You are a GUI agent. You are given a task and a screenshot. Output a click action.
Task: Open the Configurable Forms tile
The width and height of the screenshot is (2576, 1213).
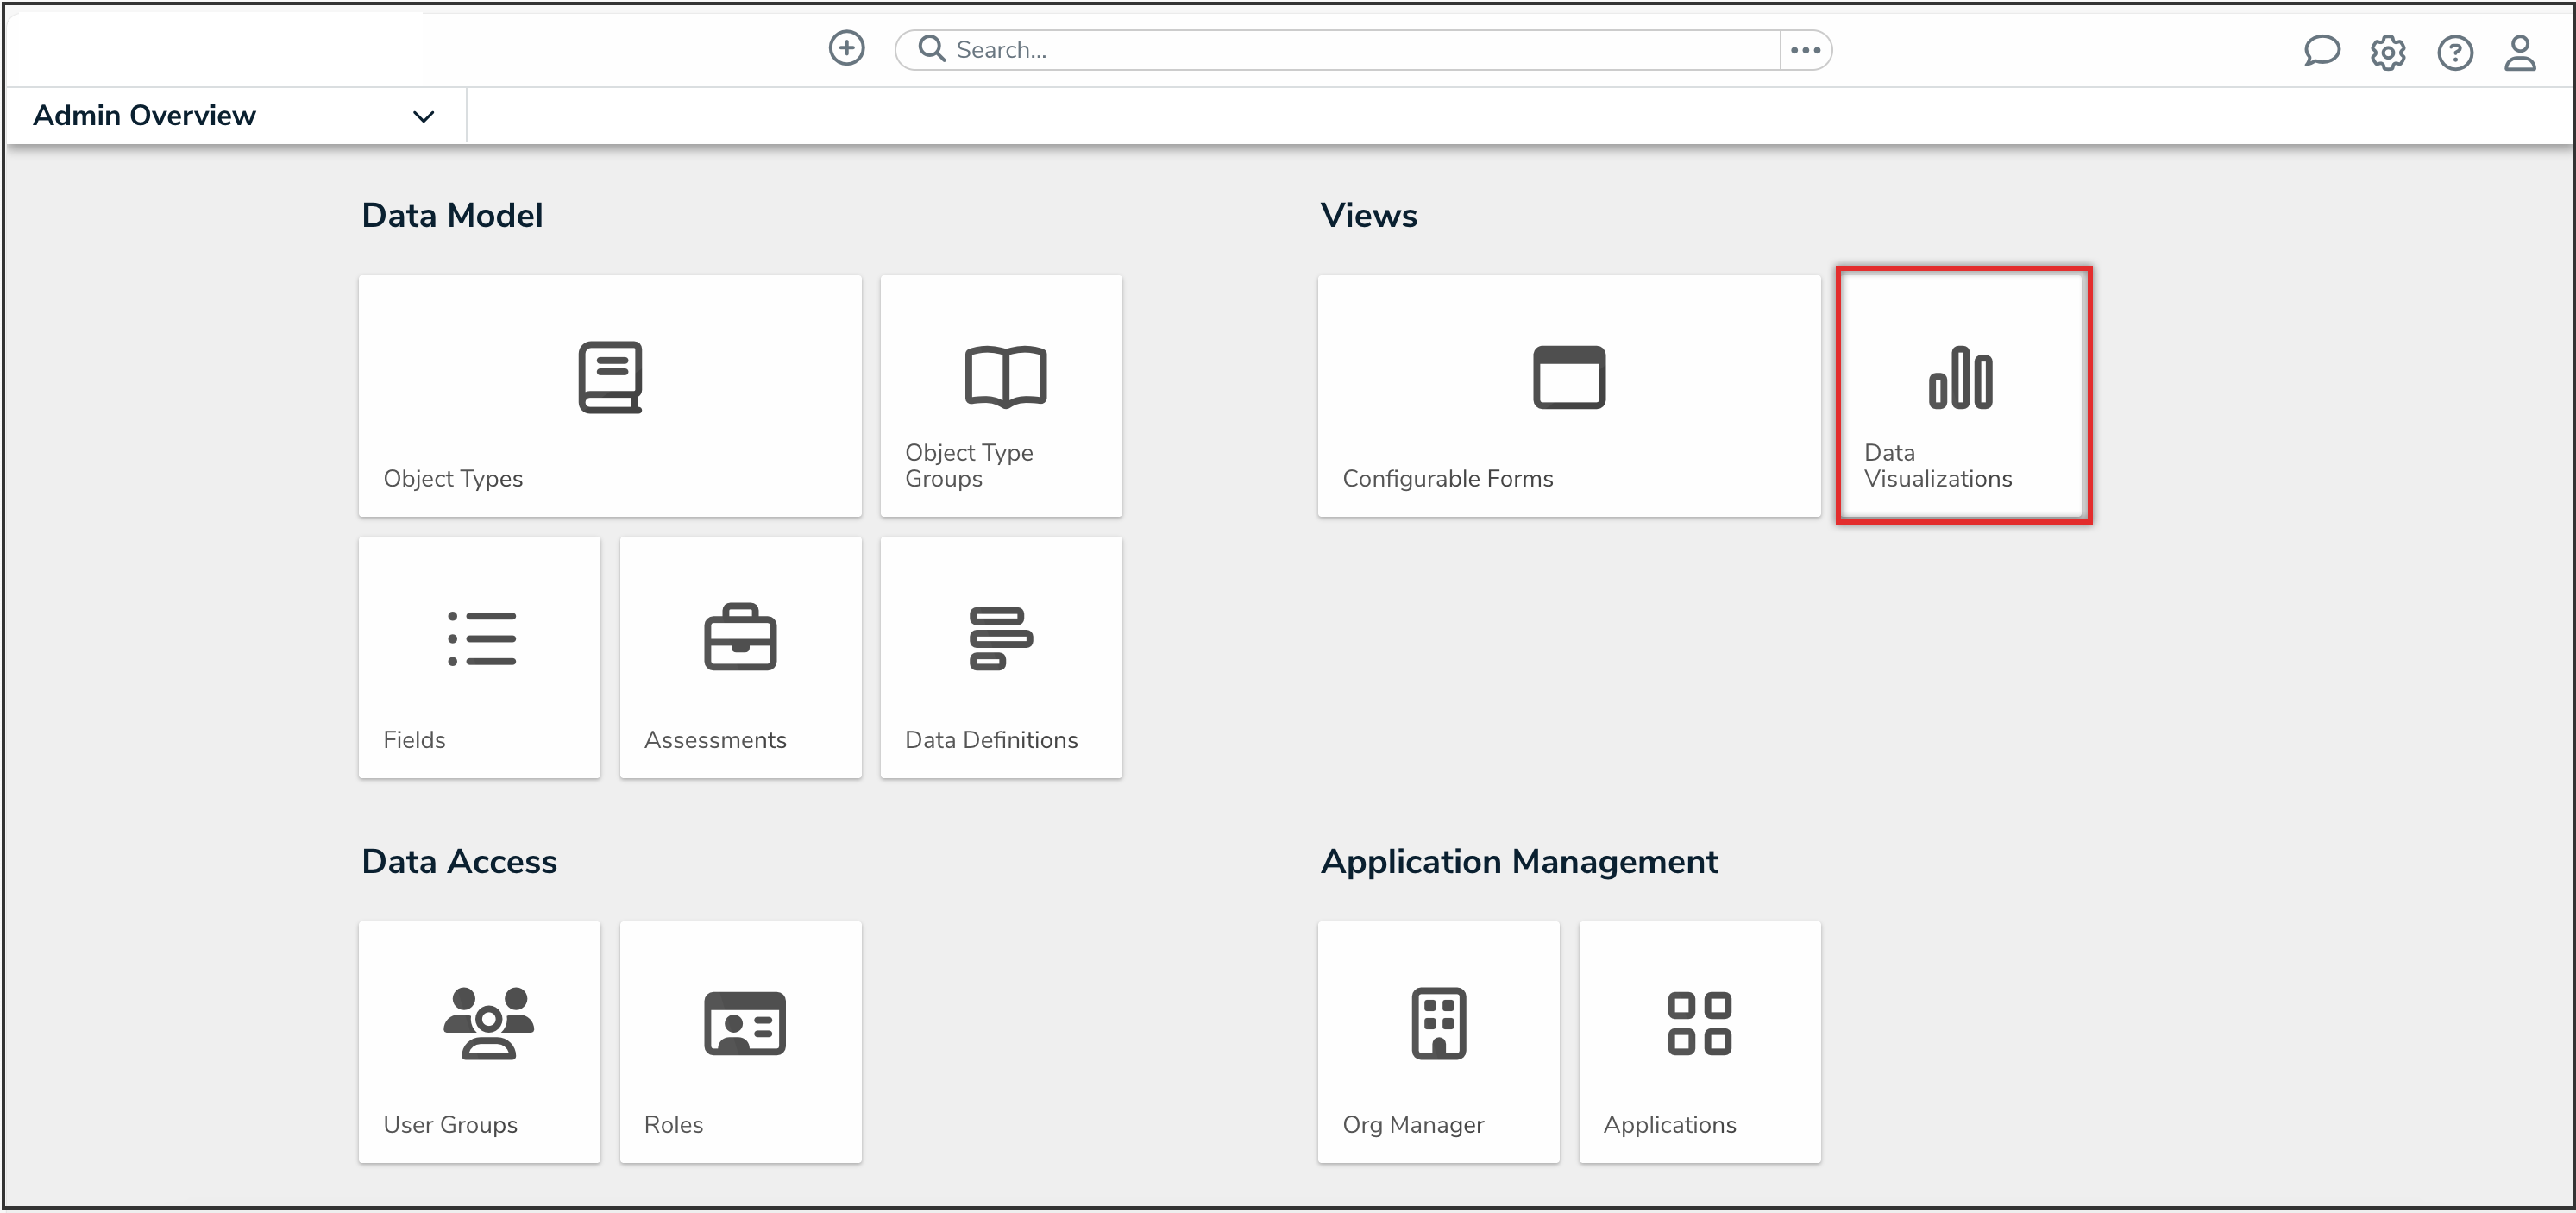point(1568,396)
